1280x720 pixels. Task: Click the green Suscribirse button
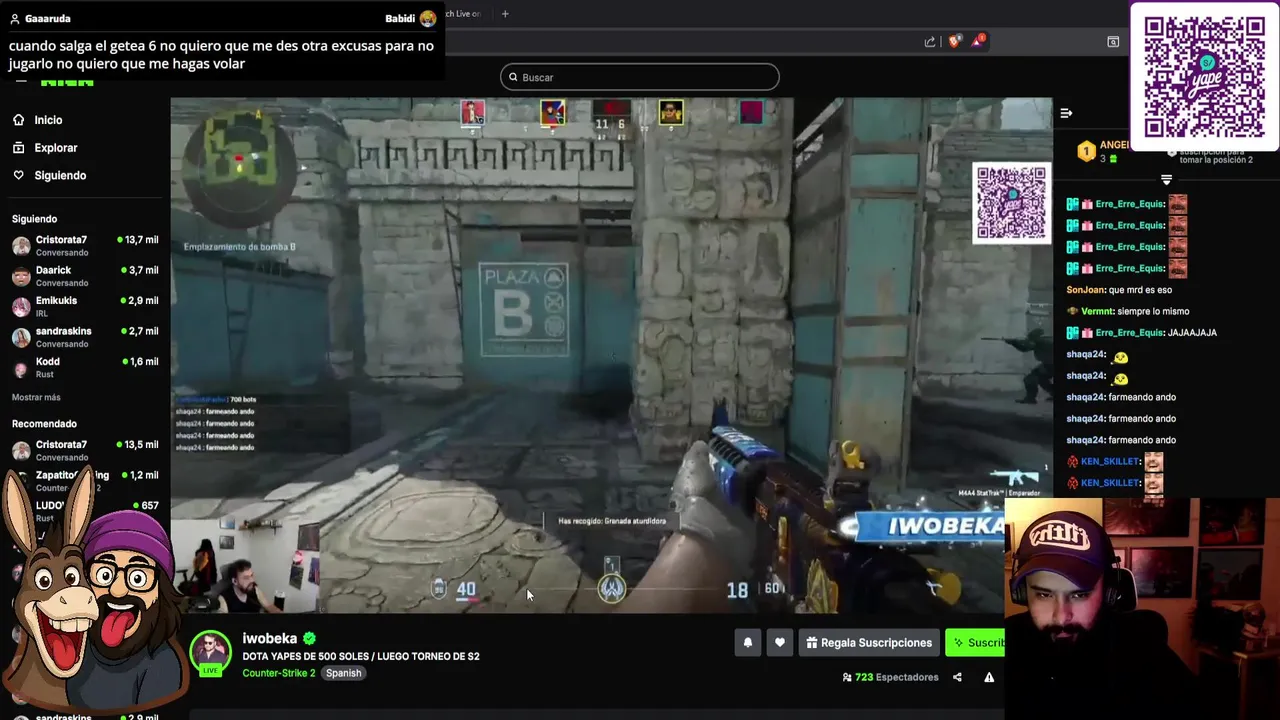coord(975,643)
